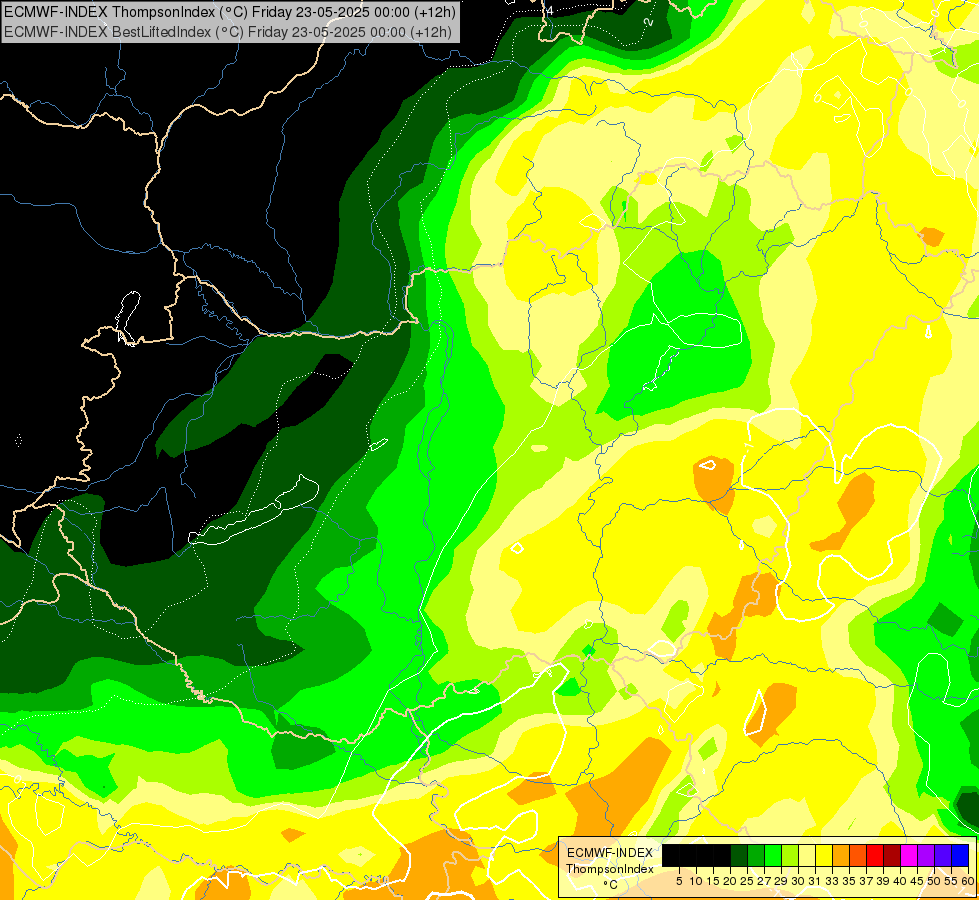Click the legend tick value 30

tap(798, 881)
